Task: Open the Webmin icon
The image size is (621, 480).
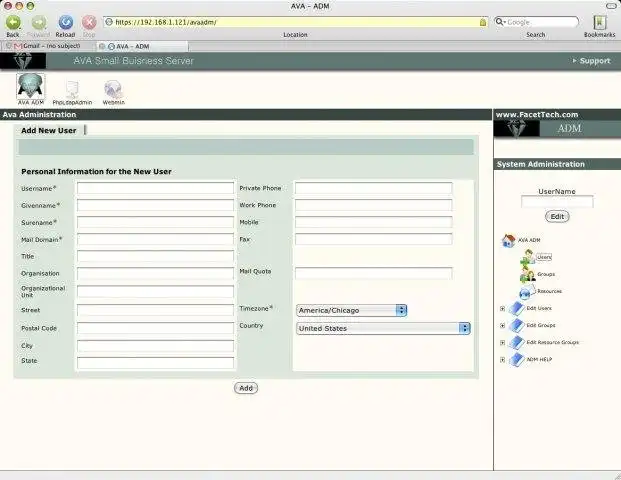Action: [x=113, y=89]
